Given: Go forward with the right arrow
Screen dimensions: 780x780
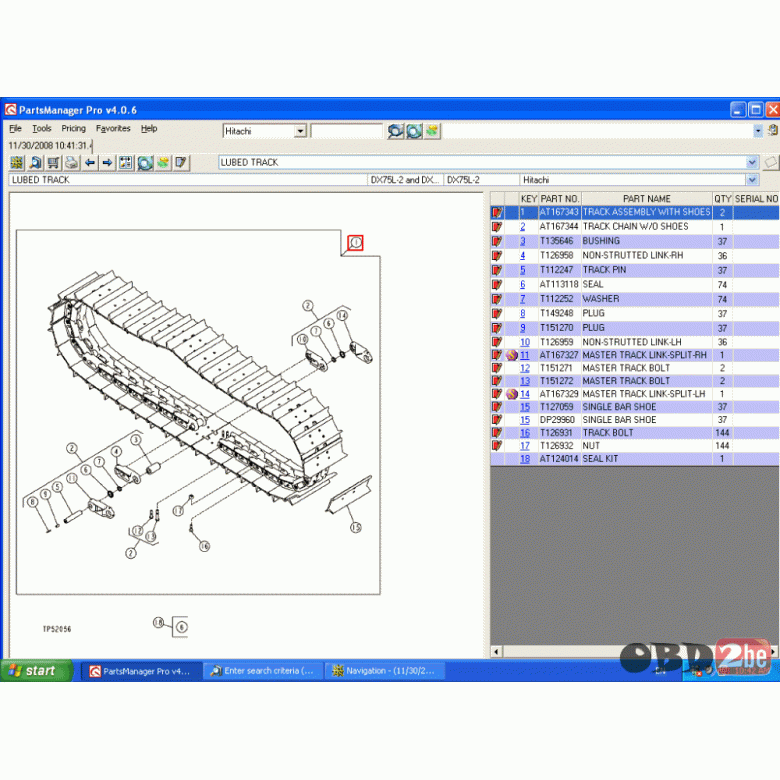Looking at the screenshot, I should (107, 163).
